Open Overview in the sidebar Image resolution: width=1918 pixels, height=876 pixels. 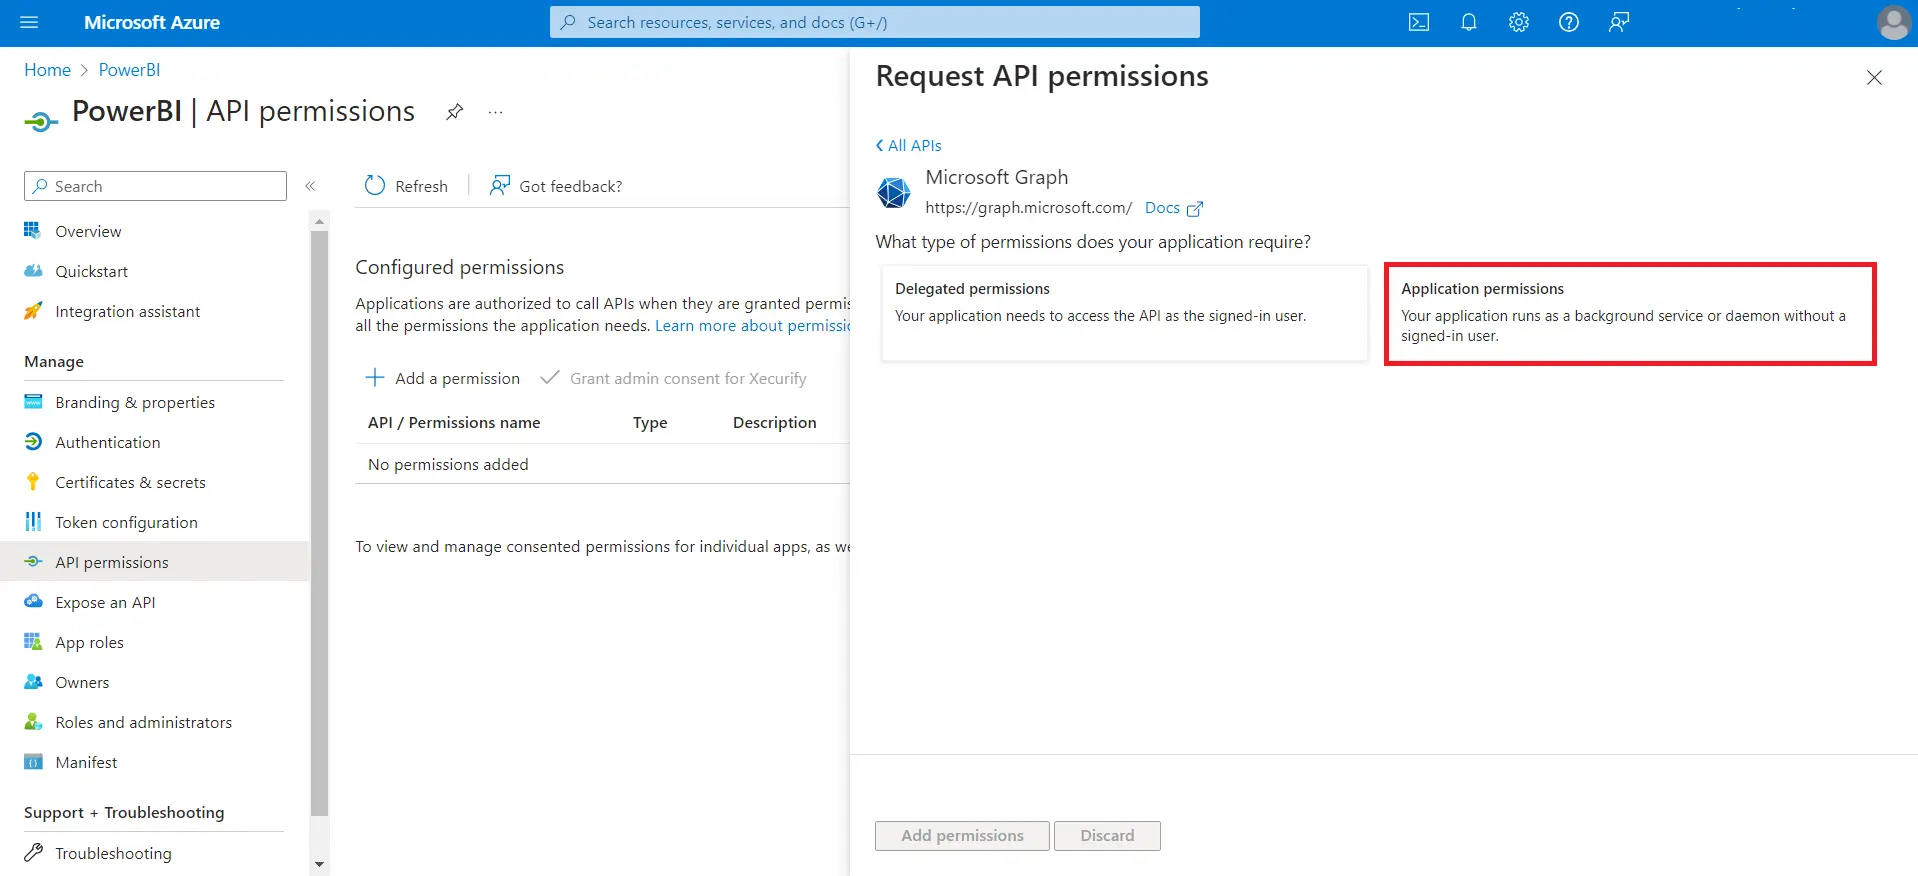pyautogui.click(x=88, y=231)
